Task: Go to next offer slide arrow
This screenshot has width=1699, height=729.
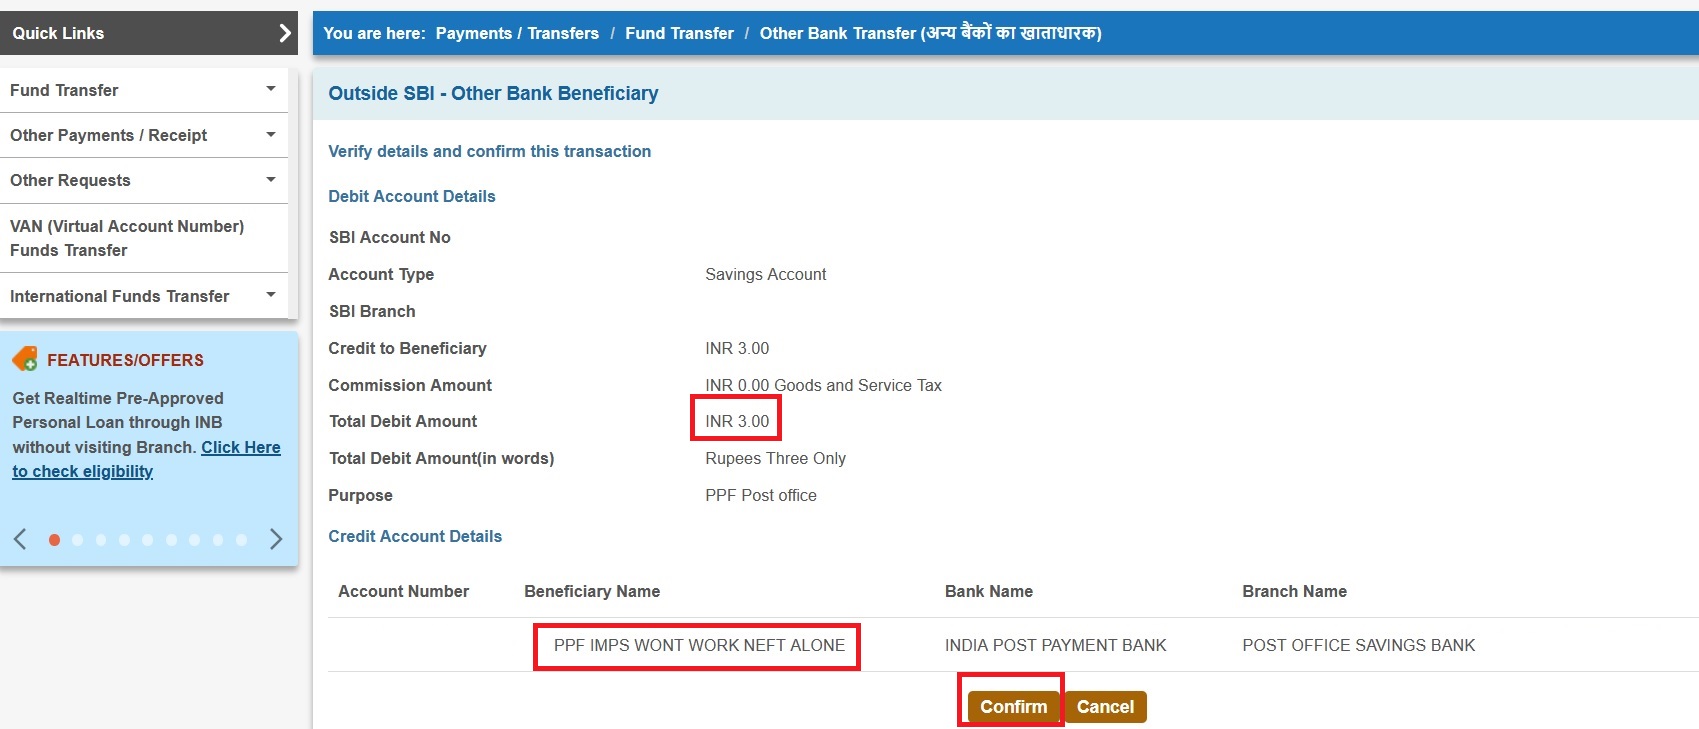Action: (x=276, y=539)
